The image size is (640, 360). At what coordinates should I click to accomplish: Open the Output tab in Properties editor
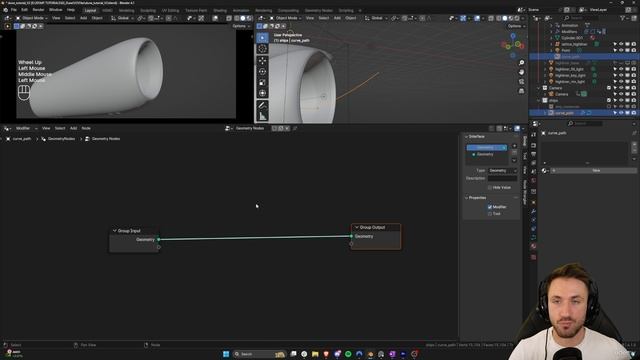533,154
